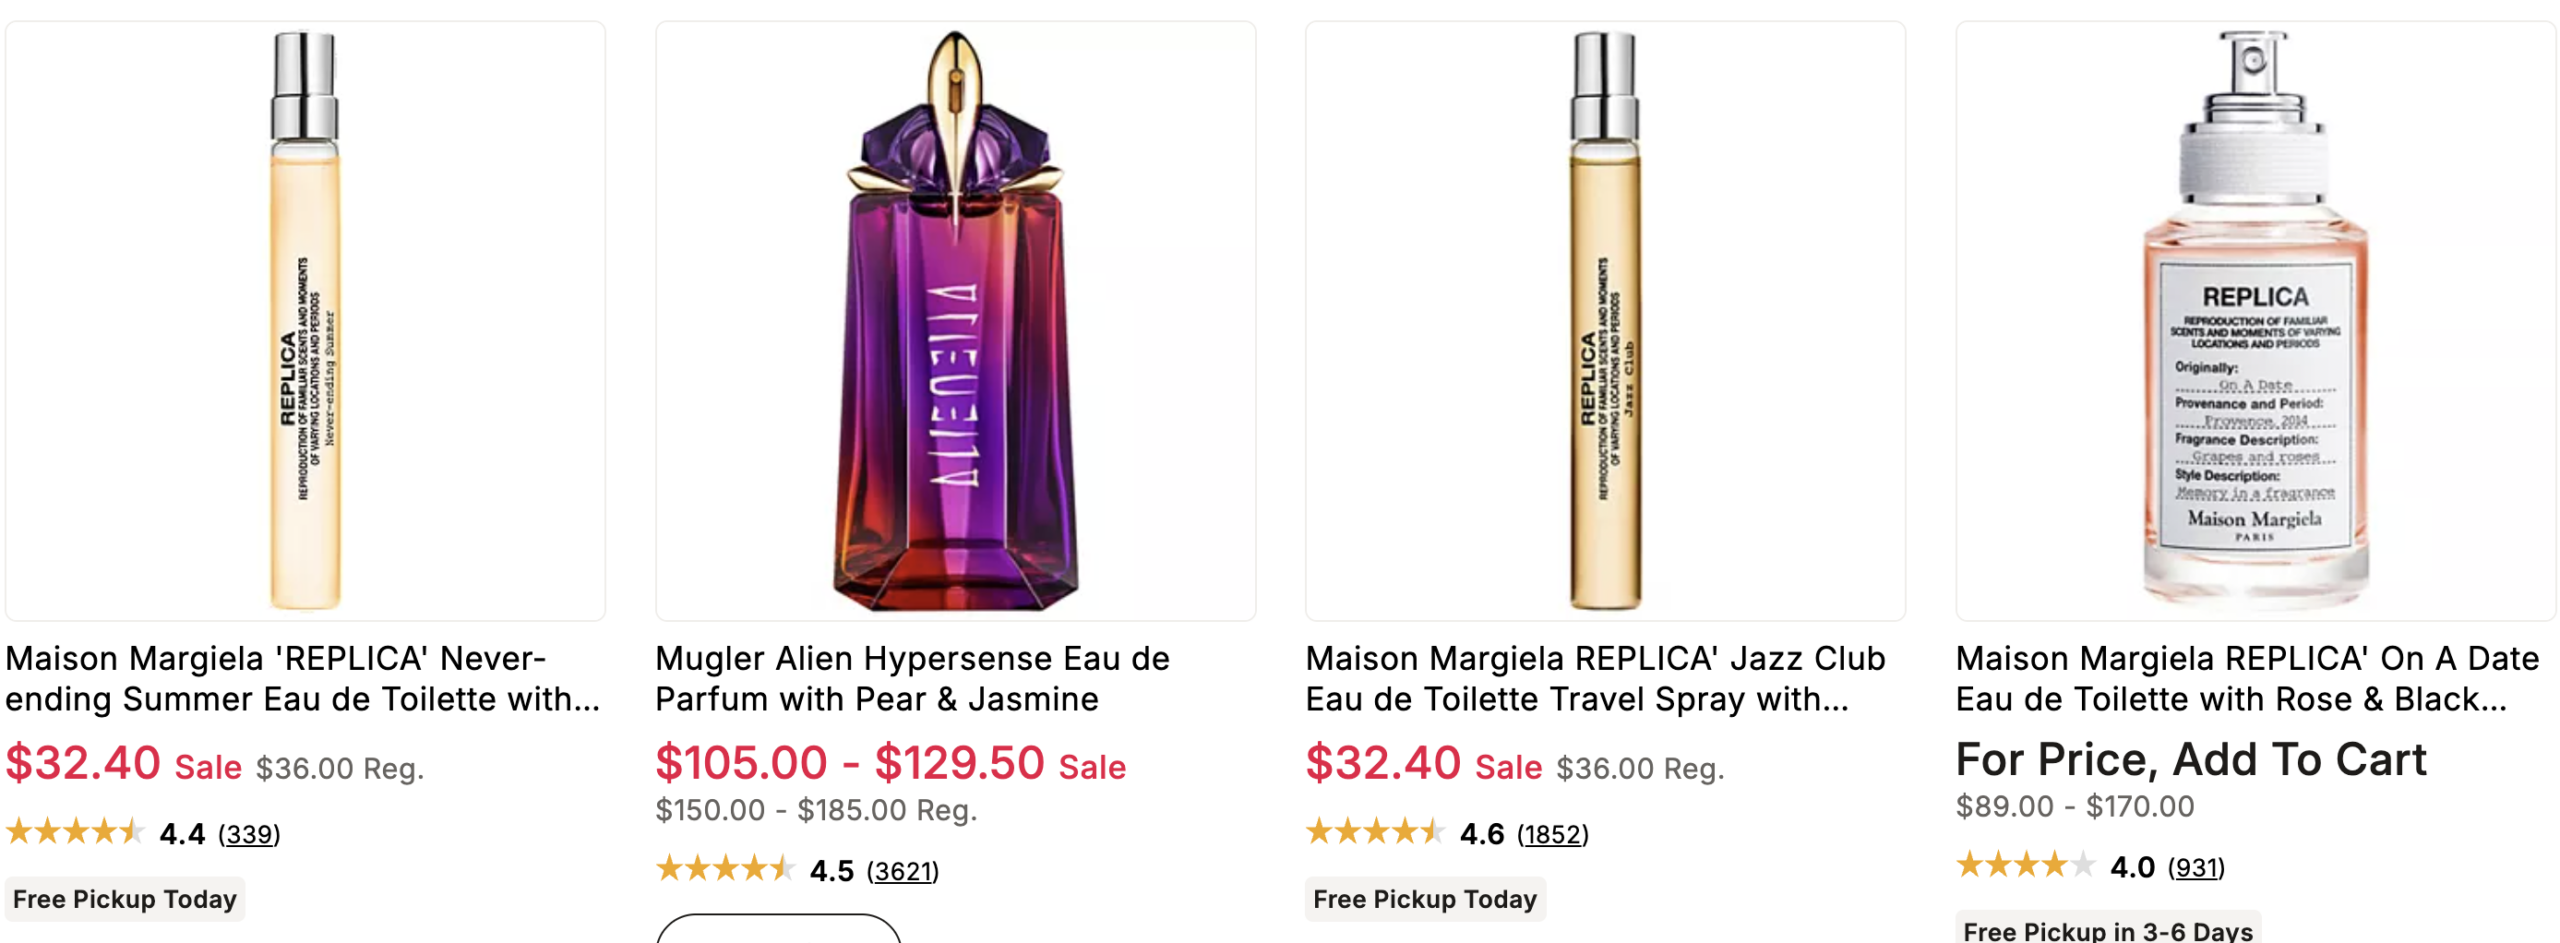Click the 931 reviews count link

2195,867
